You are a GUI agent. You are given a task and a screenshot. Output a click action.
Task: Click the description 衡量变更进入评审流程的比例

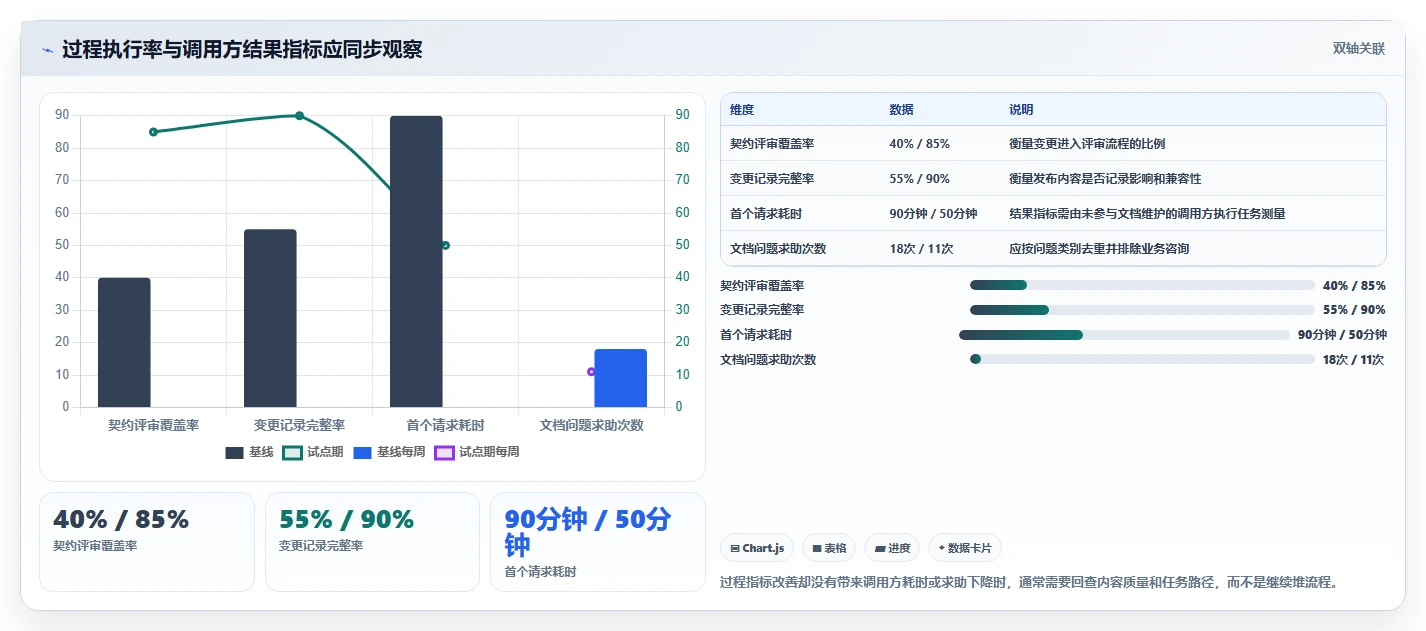click(1087, 144)
